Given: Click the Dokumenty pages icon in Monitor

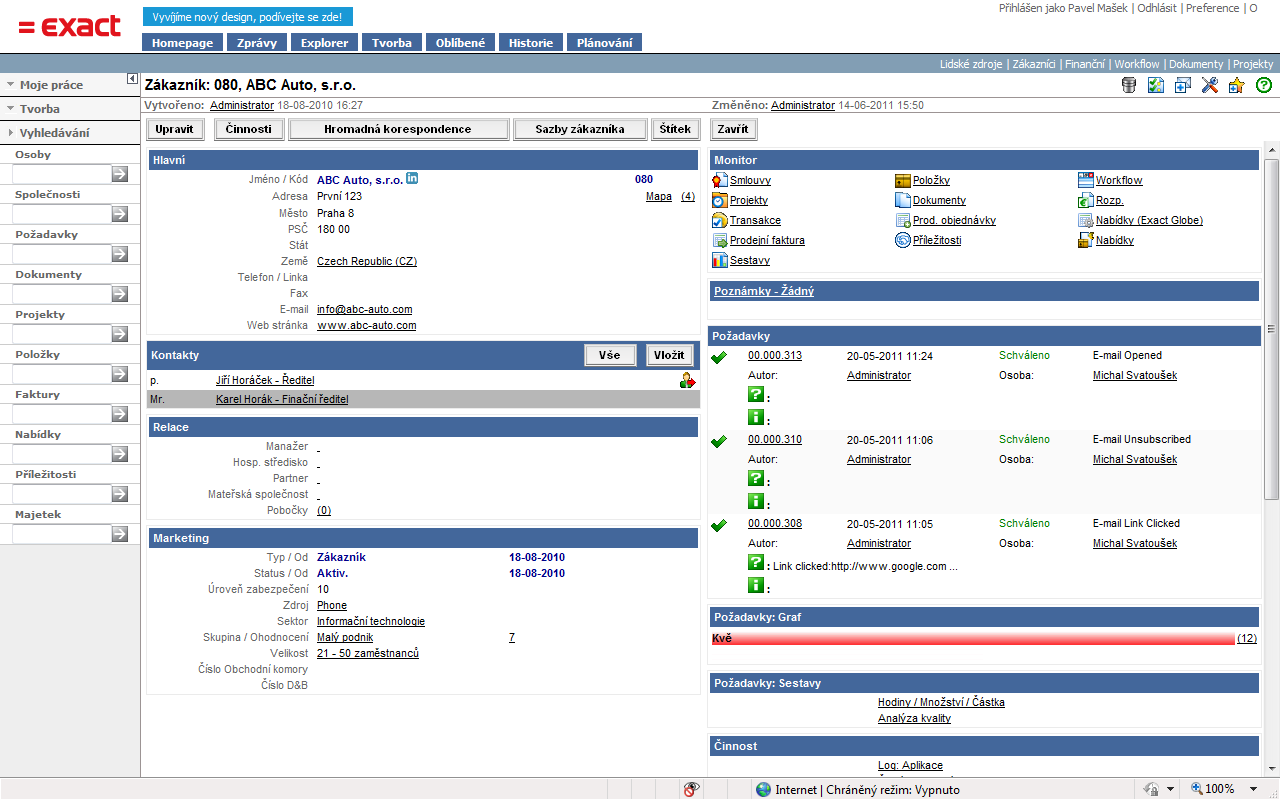Looking at the screenshot, I should coord(903,200).
